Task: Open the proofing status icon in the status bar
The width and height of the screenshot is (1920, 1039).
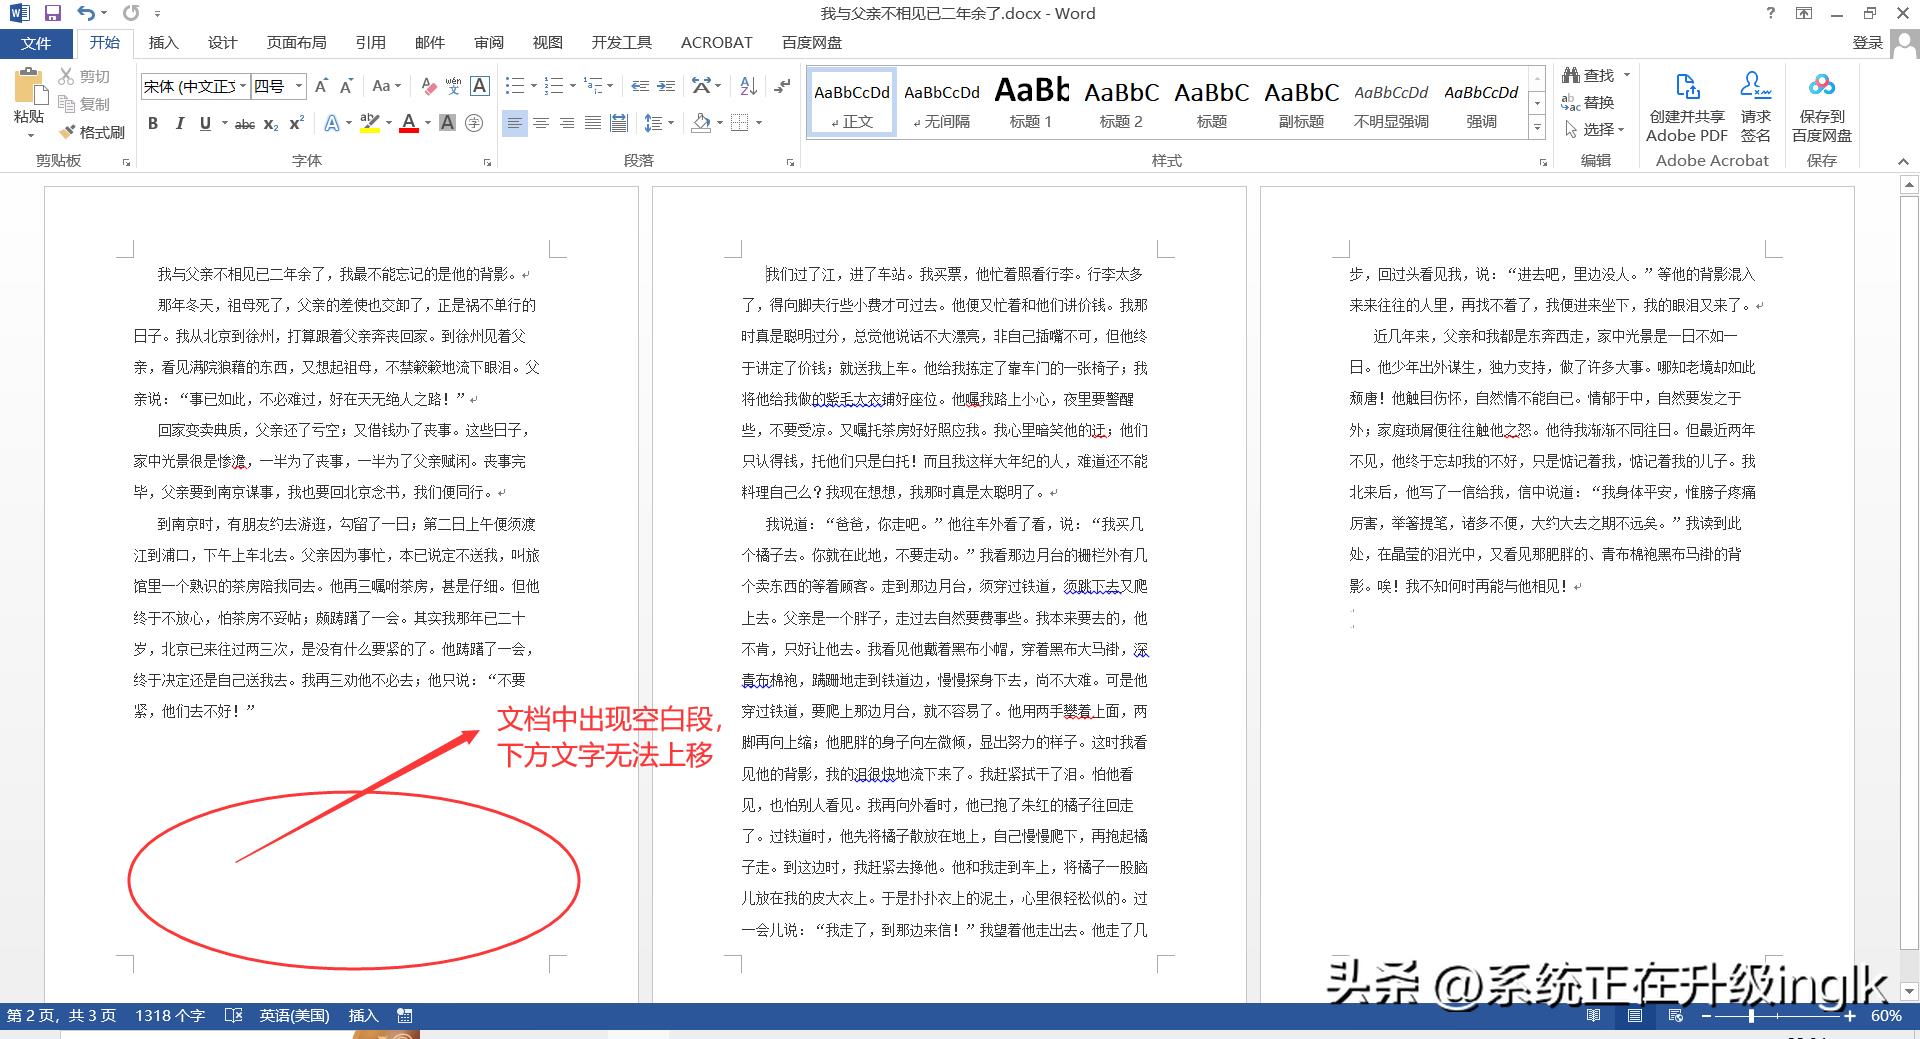Action: coord(234,1016)
